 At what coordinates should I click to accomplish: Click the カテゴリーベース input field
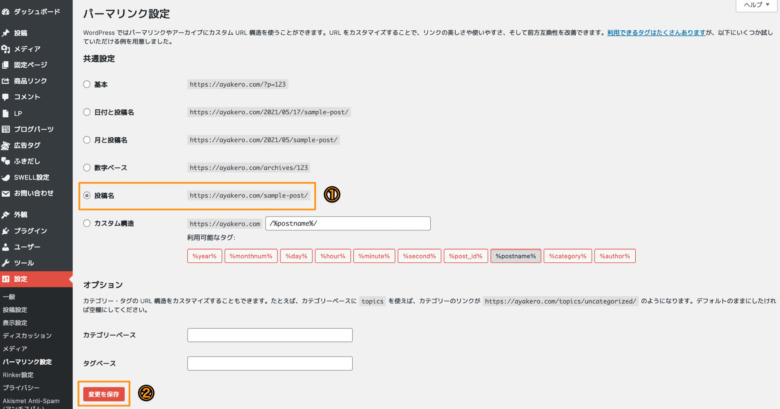[x=270, y=335]
